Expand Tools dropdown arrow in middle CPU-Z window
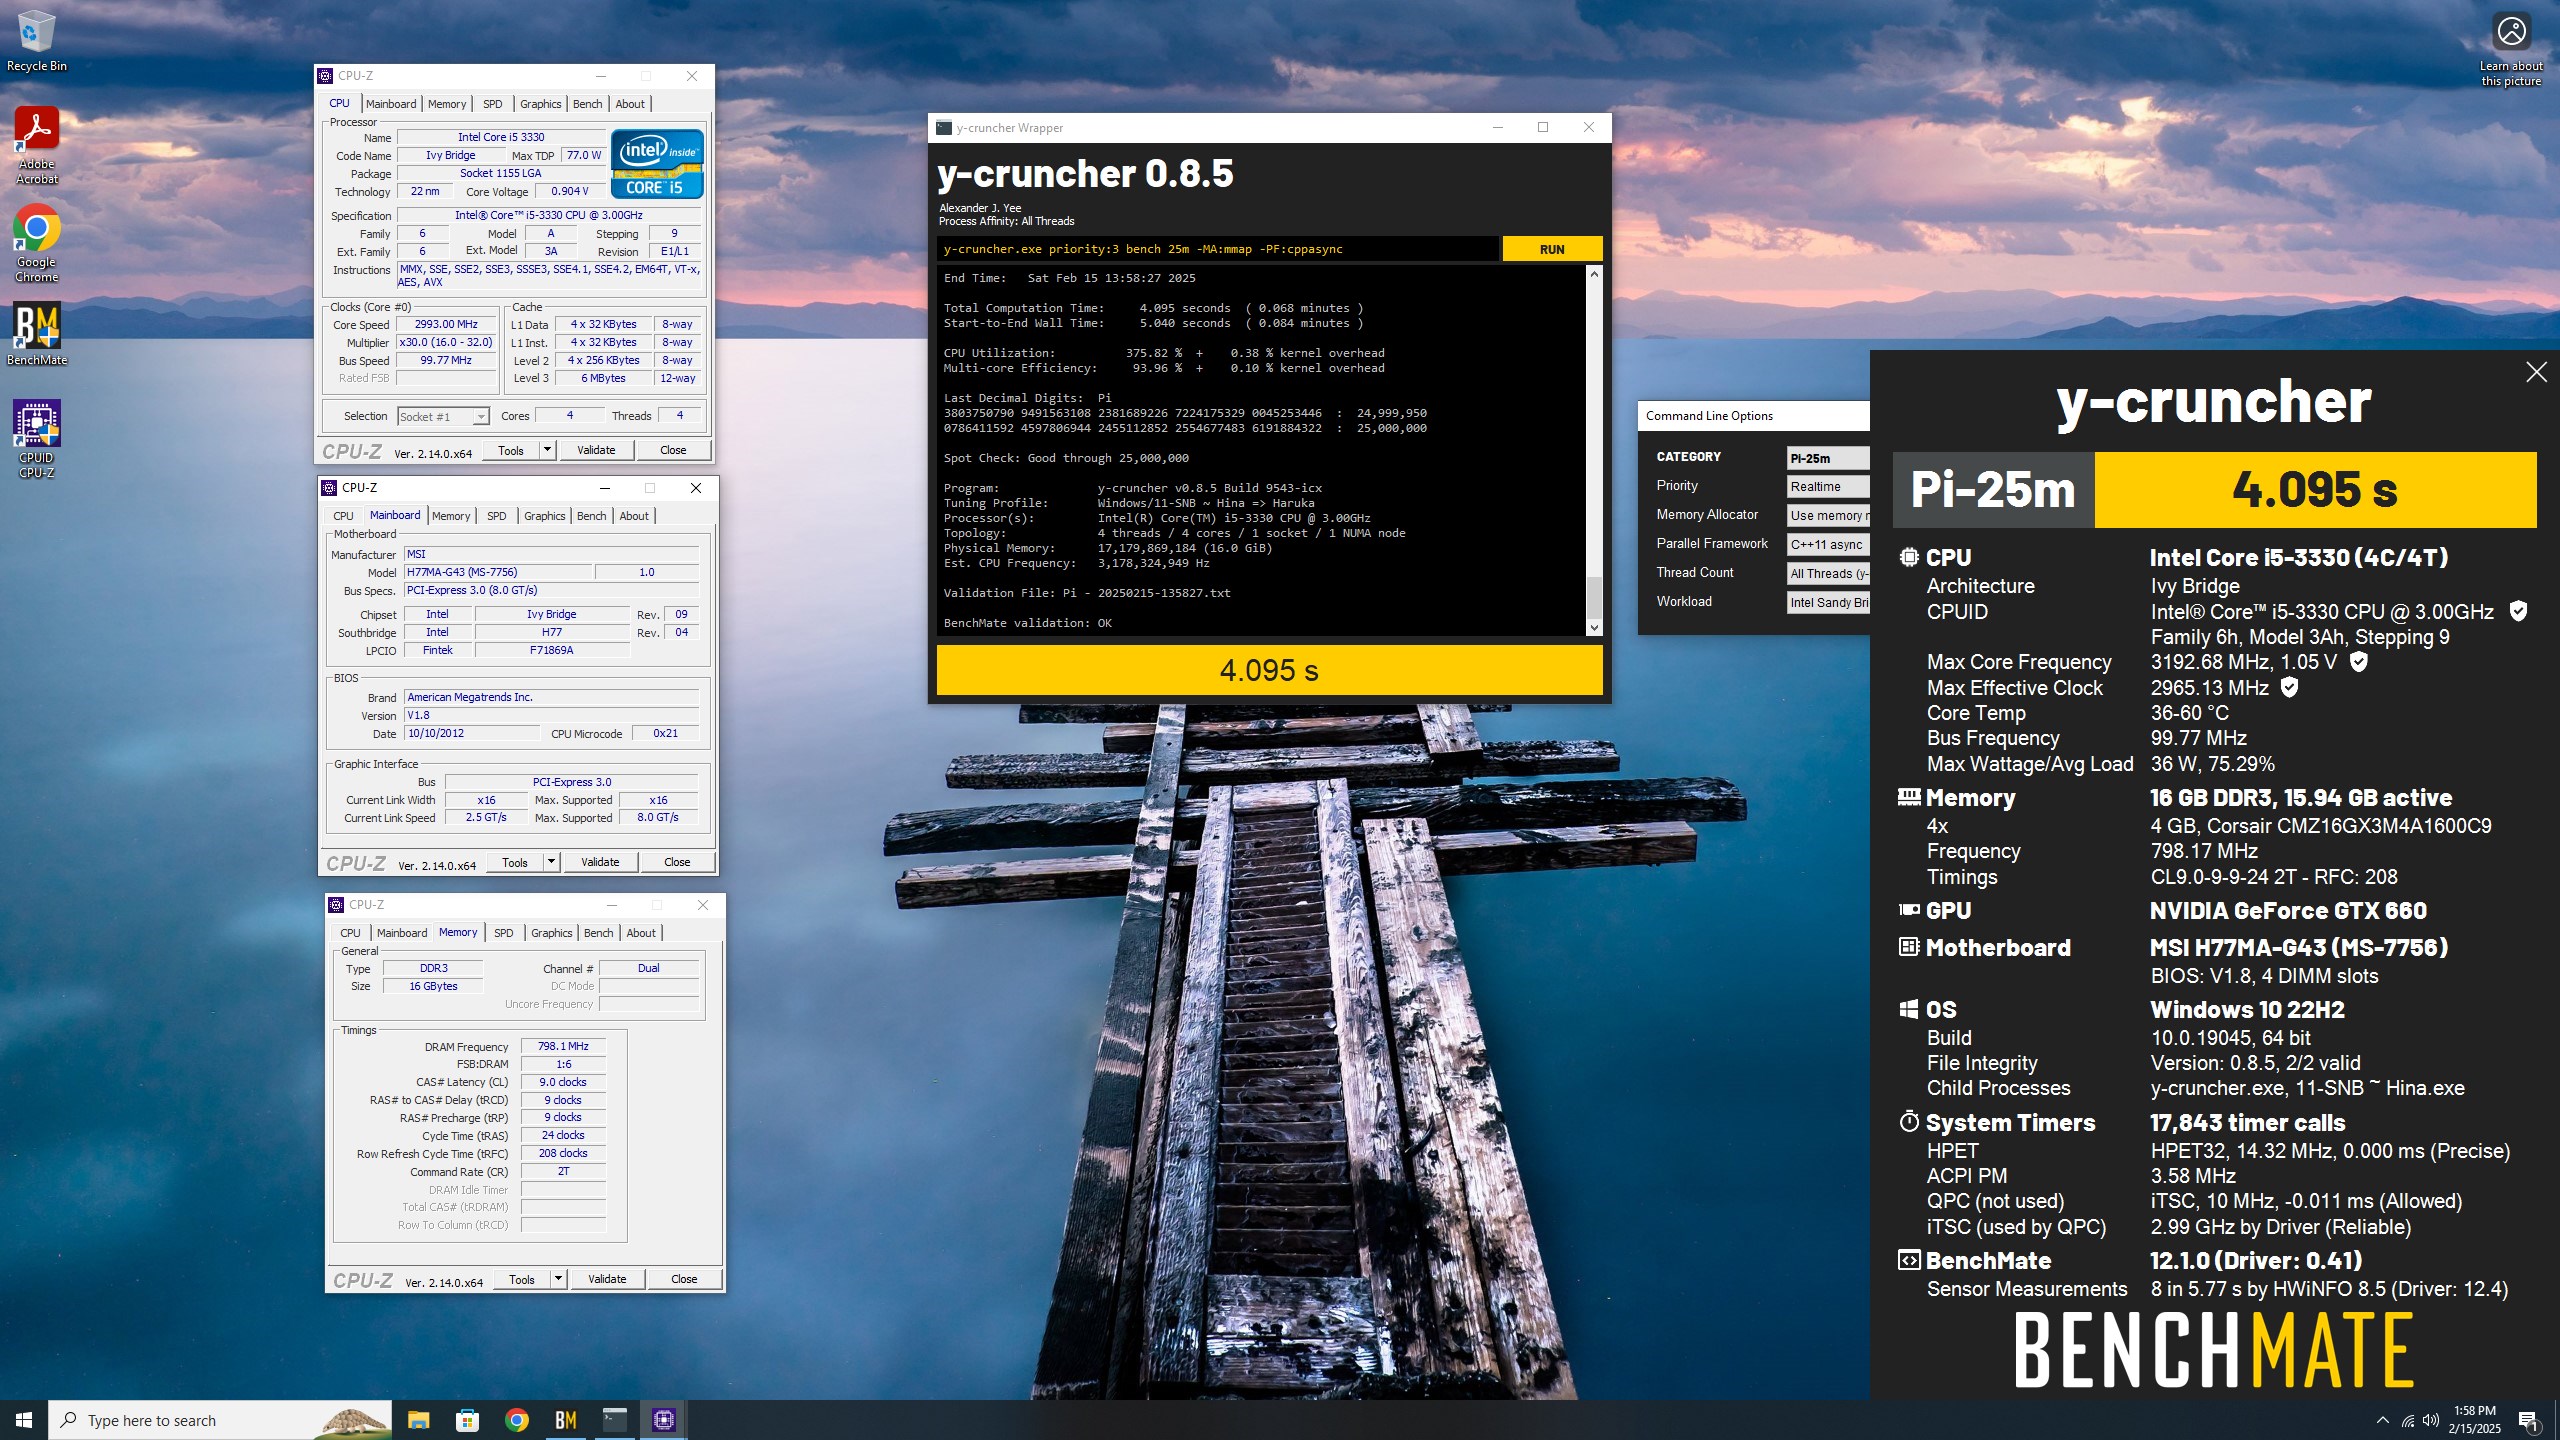2560x1440 pixels. coord(551,862)
